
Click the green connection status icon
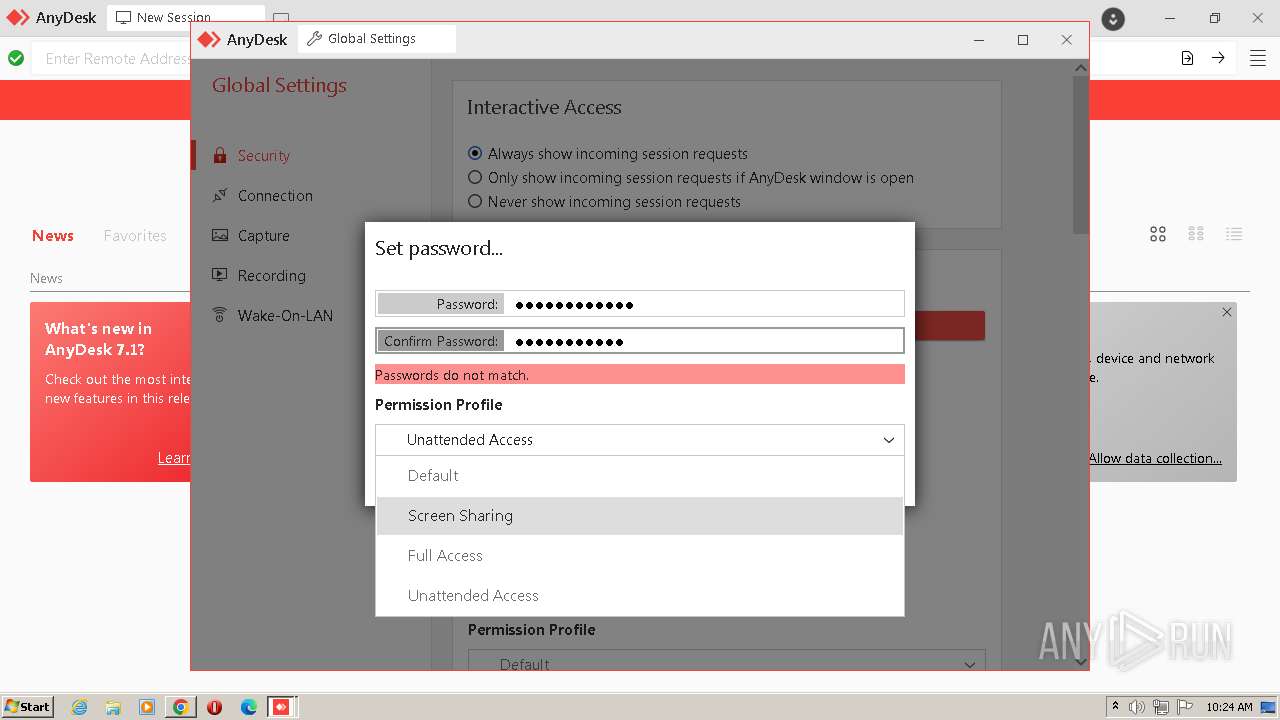click(16, 58)
